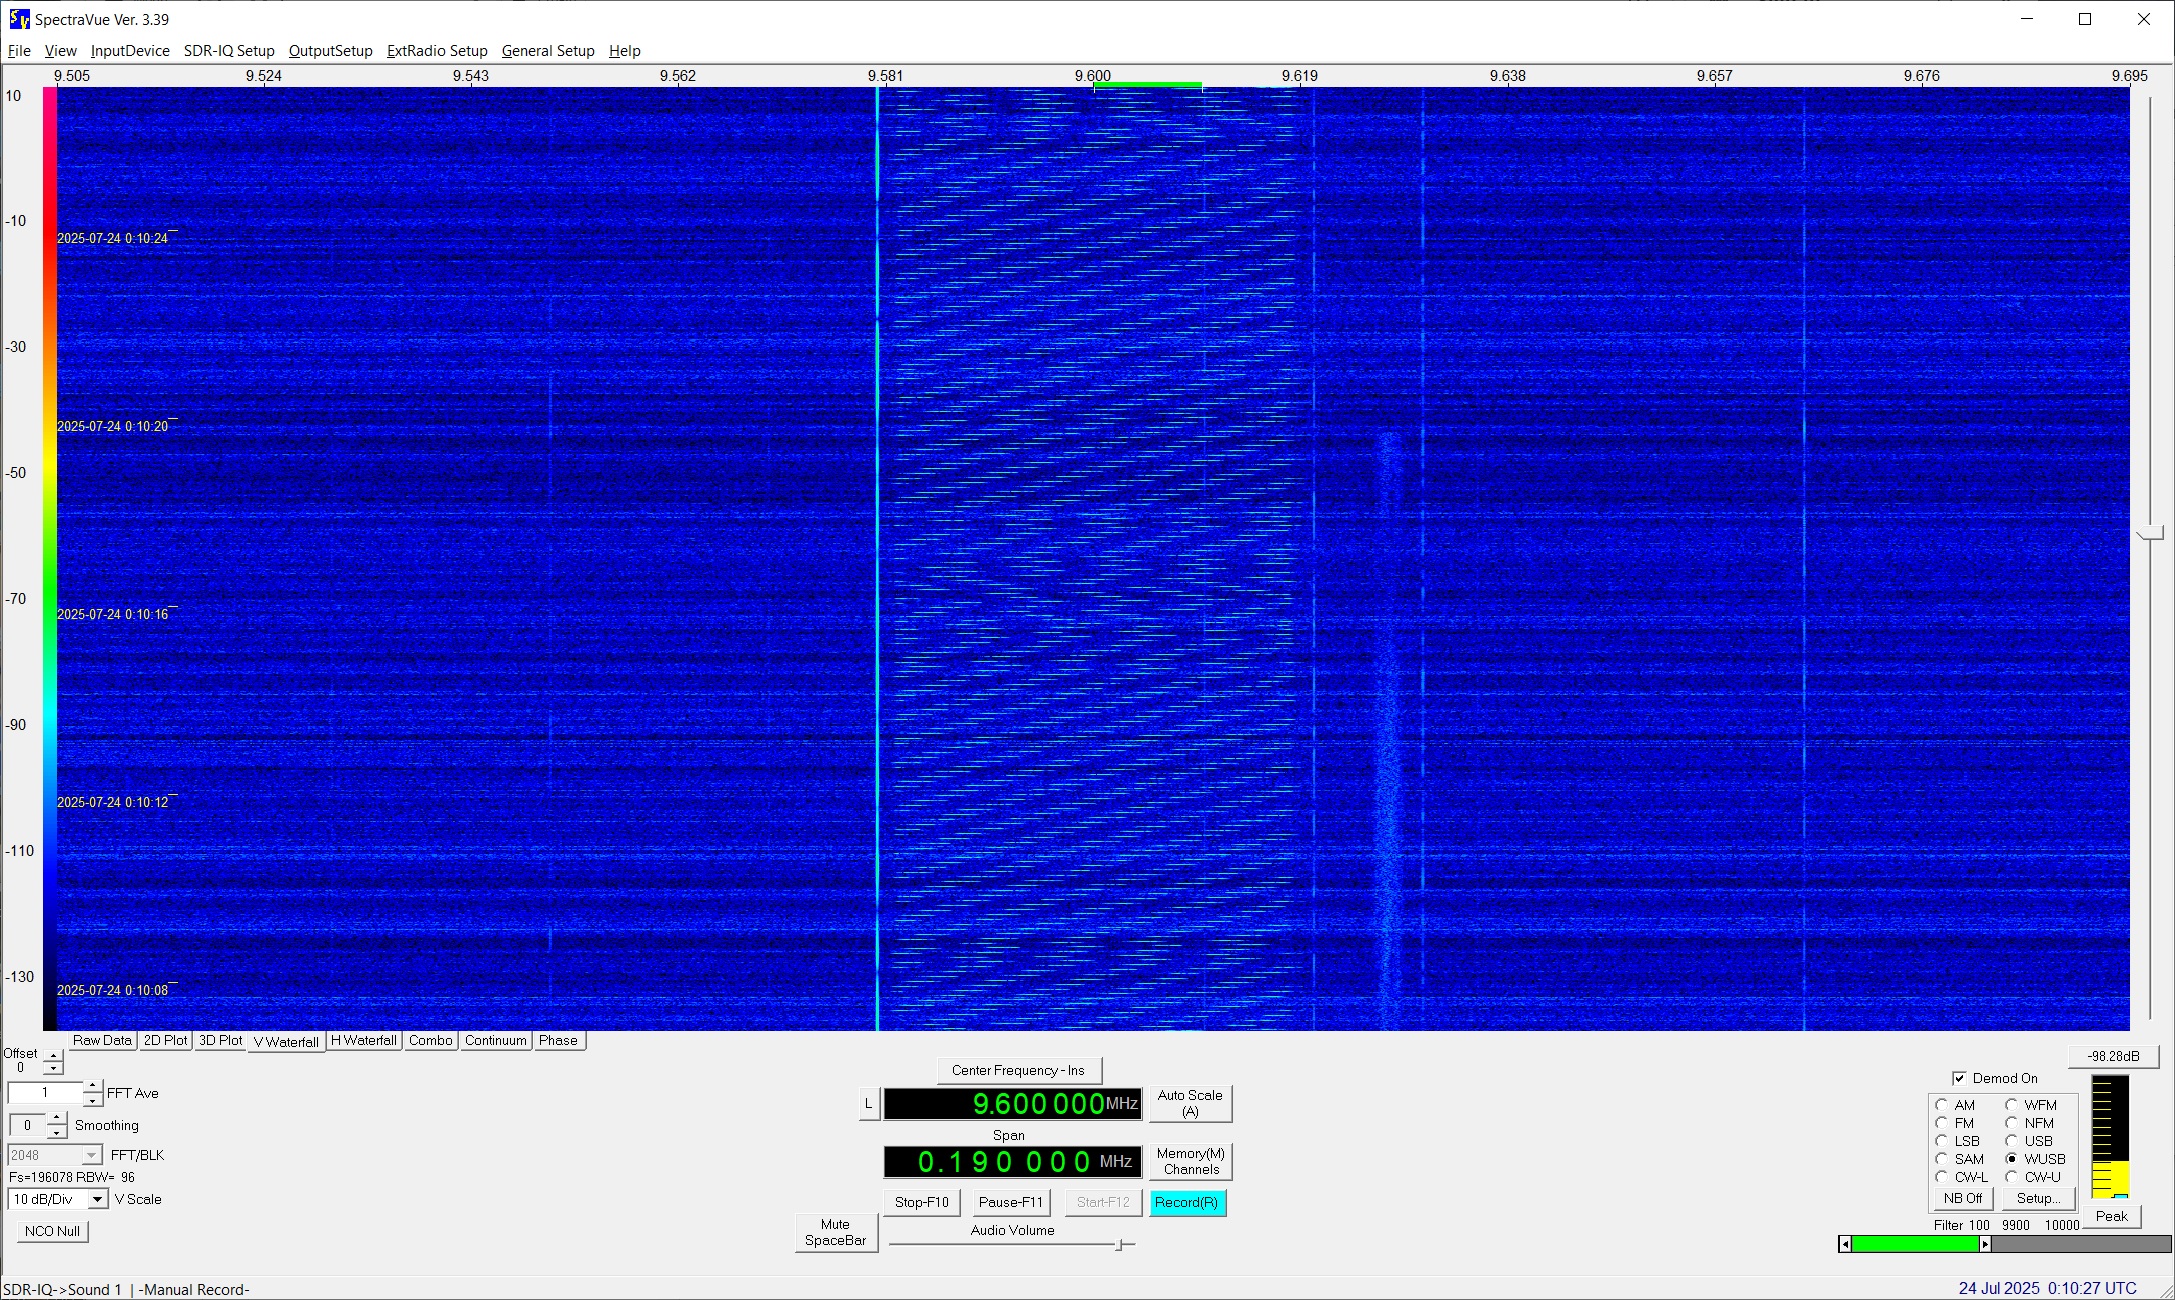The image size is (2175, 1300).
Task: Switch to the 3D Plot tab
Action: tap(220, 1040)
